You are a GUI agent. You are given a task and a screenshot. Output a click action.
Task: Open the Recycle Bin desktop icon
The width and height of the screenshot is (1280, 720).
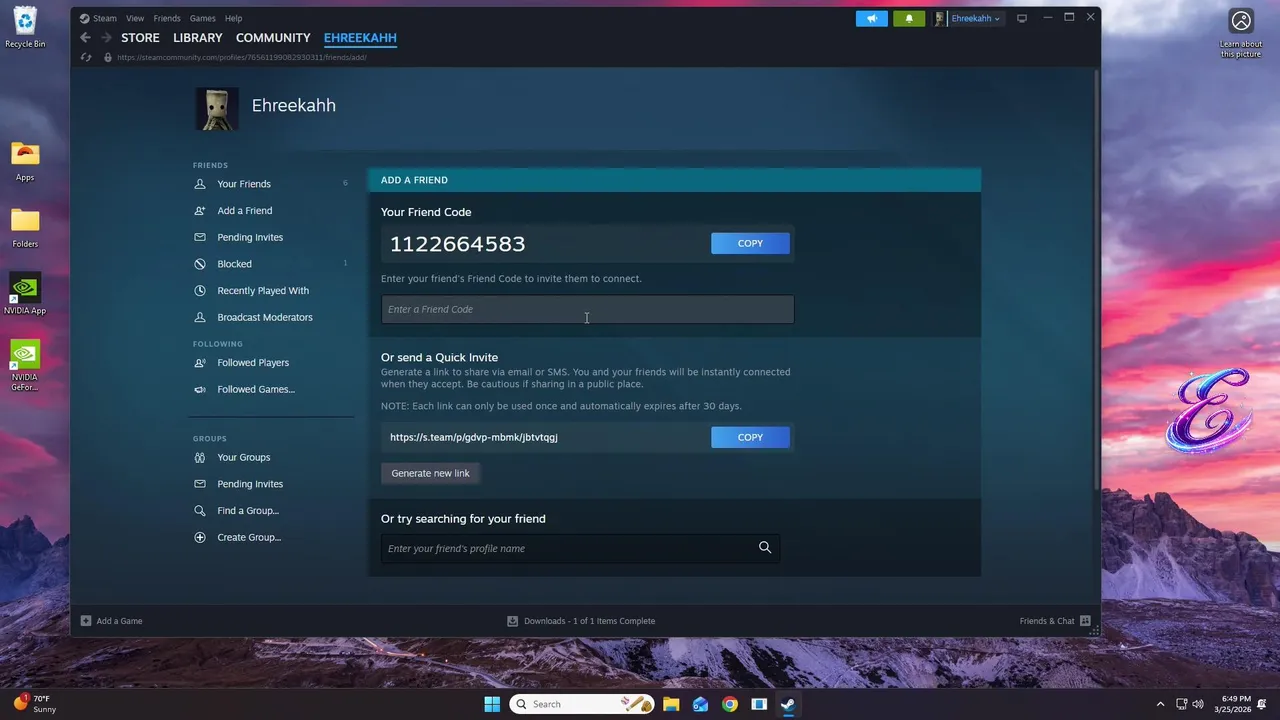25,27
